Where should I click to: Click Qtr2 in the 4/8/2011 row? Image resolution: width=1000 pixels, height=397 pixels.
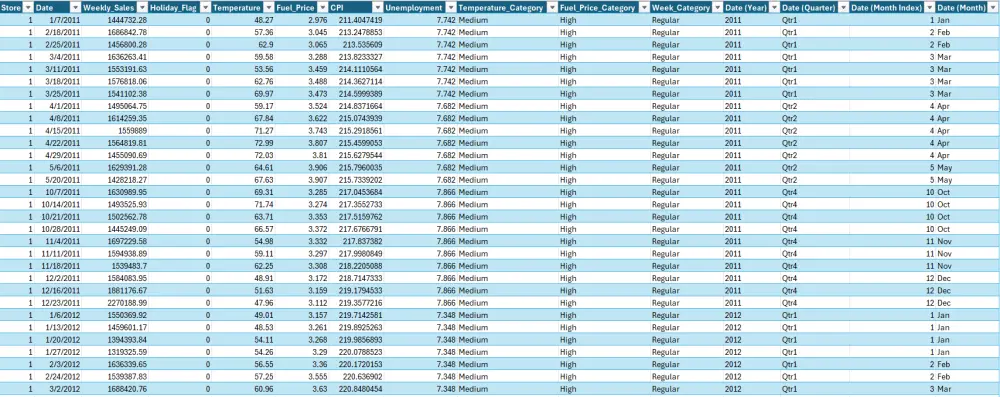[x=790, y=118]
